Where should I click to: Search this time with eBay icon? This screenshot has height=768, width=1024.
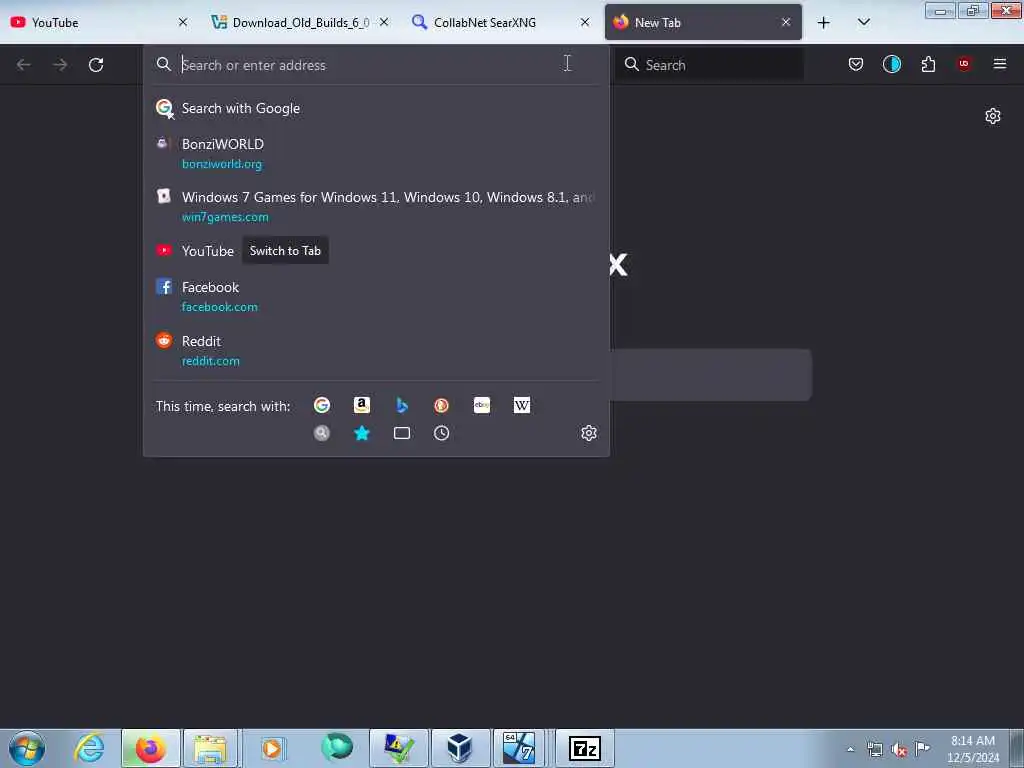click(482, 406)
